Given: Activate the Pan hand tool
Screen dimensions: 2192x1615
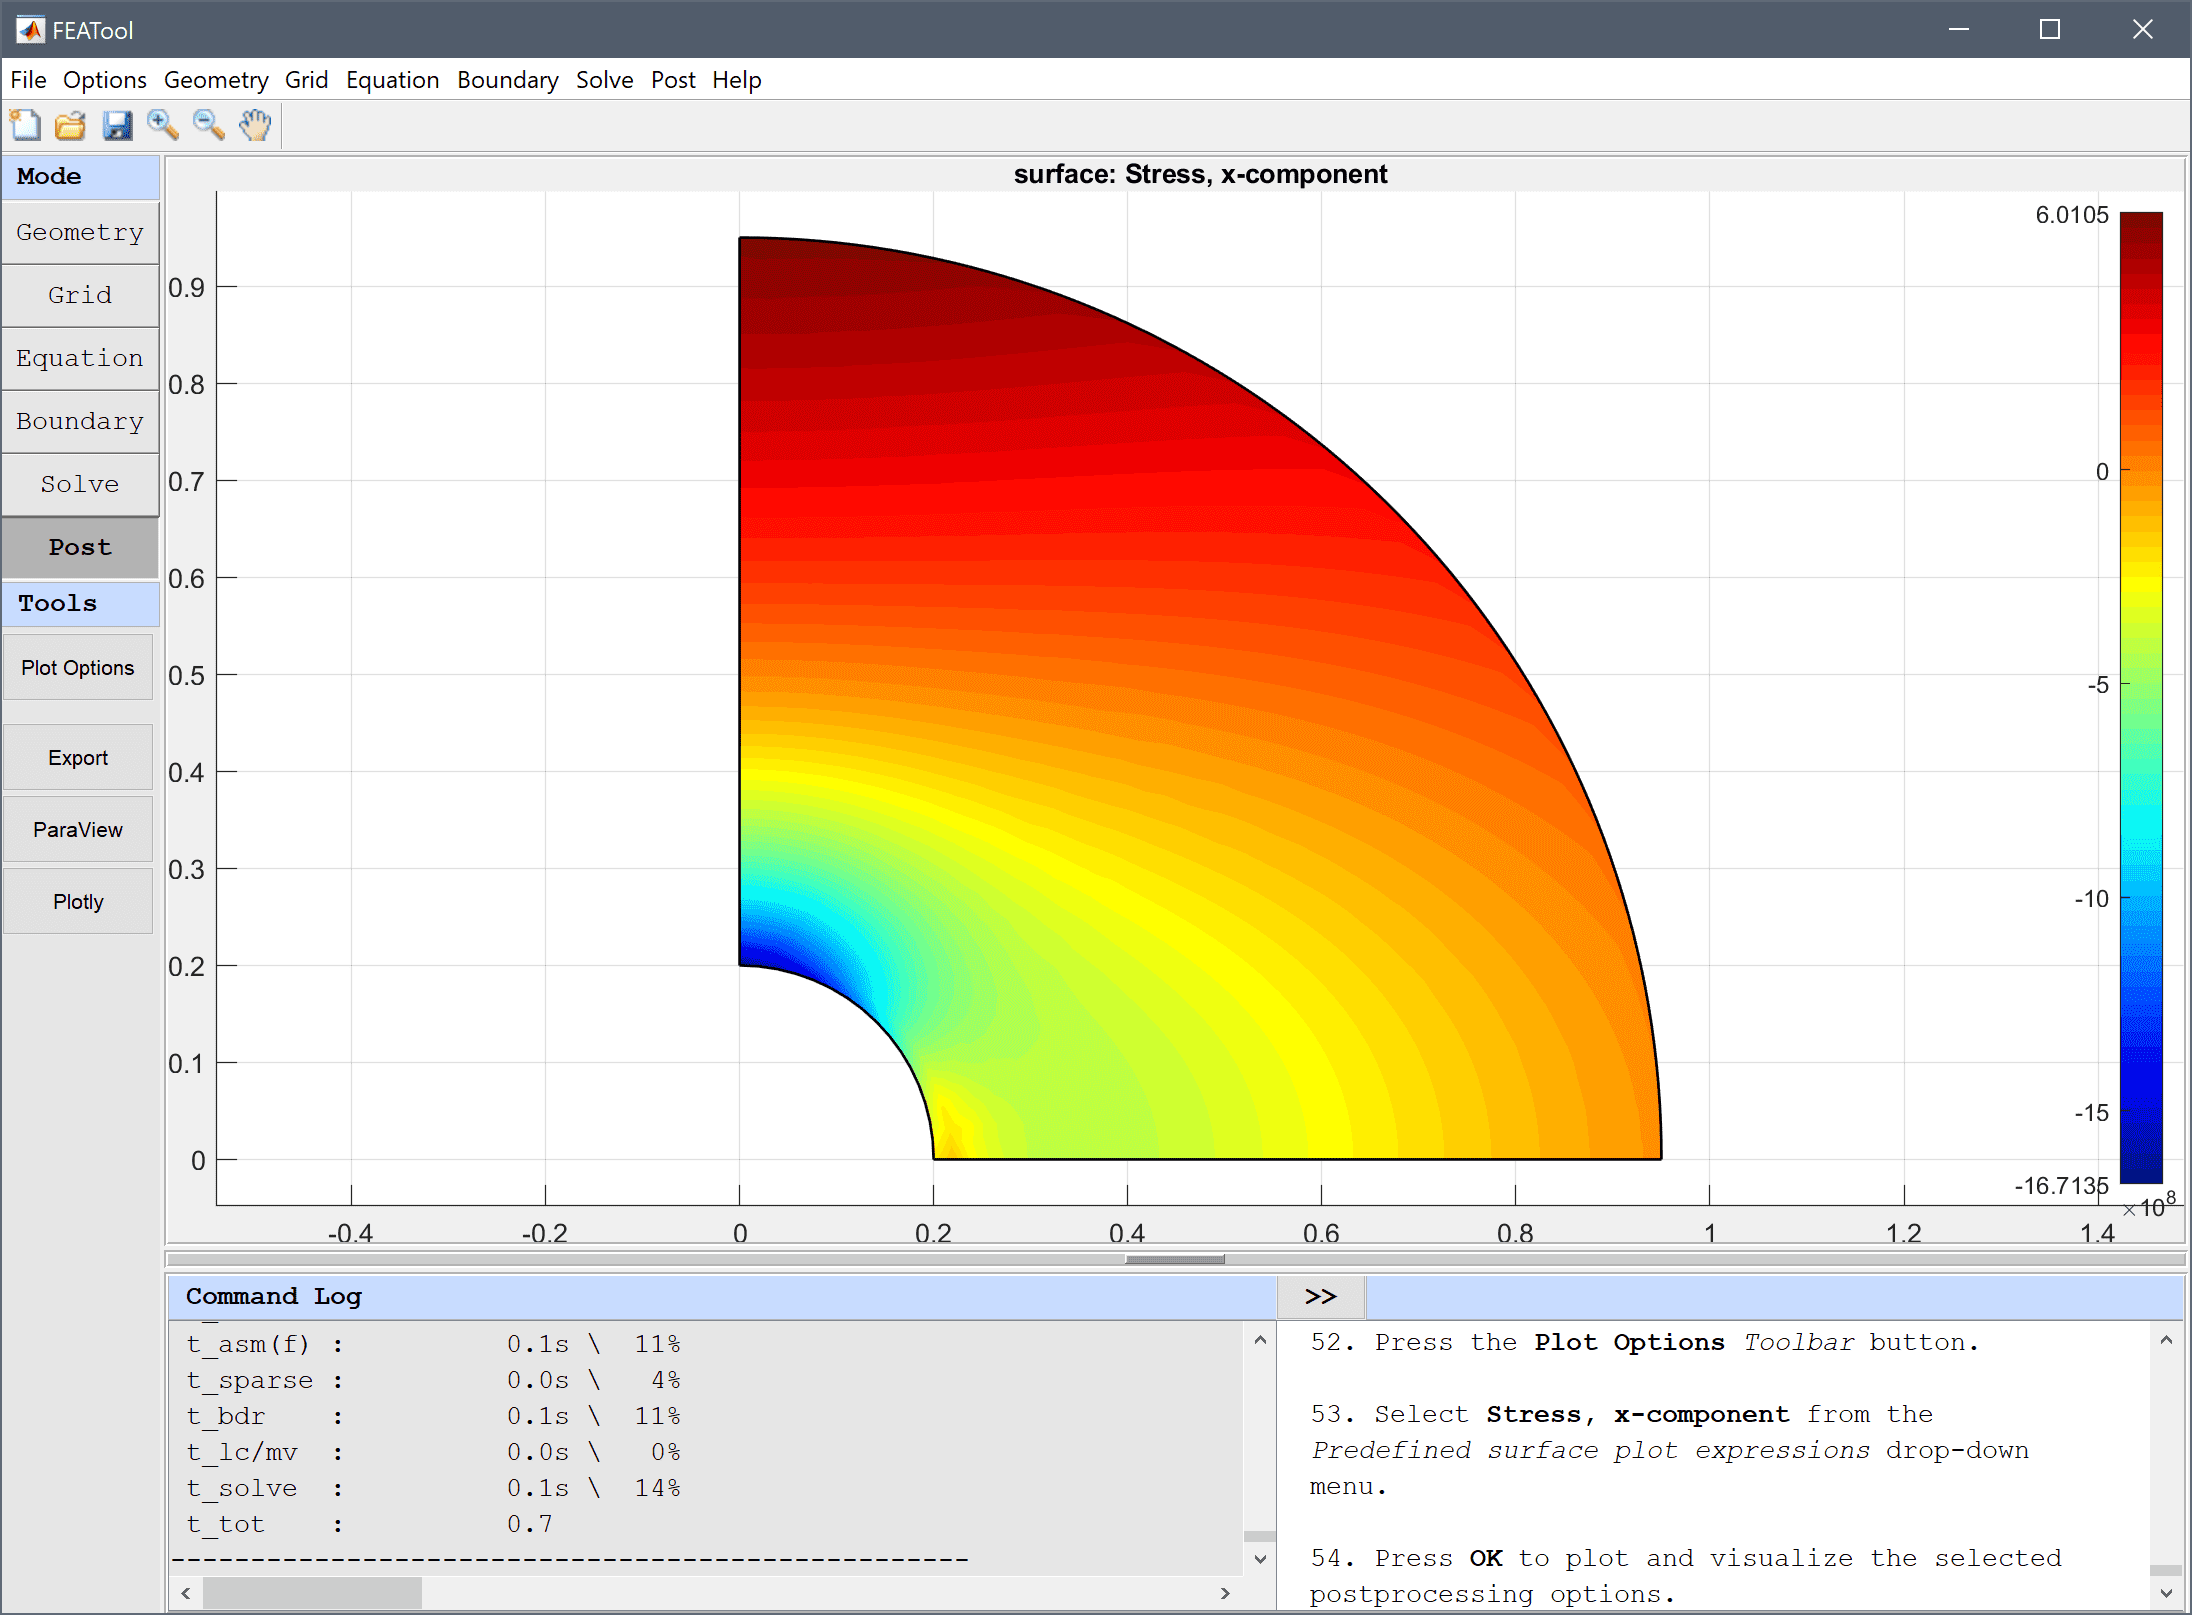Looking at the screenshot, I should [255, 126].
